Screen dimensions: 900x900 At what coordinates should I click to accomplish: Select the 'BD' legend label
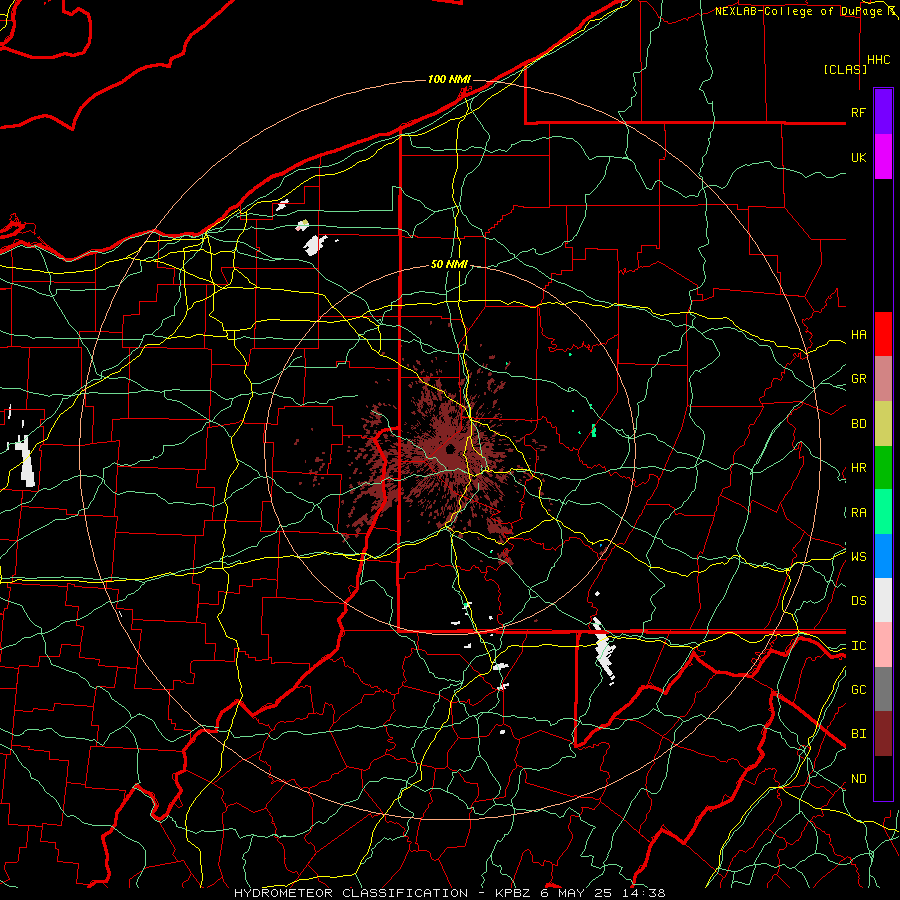(858, 424)
